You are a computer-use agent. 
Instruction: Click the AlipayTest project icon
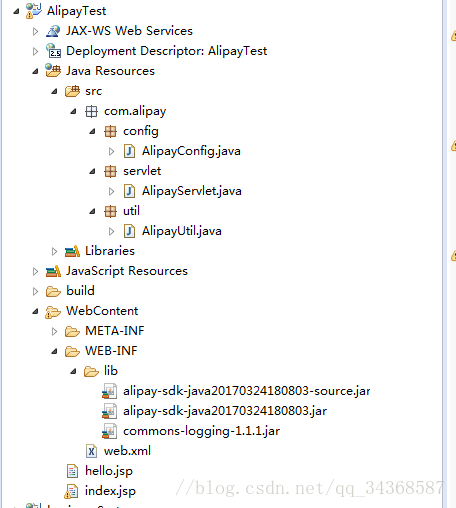[x=34, y=11]
